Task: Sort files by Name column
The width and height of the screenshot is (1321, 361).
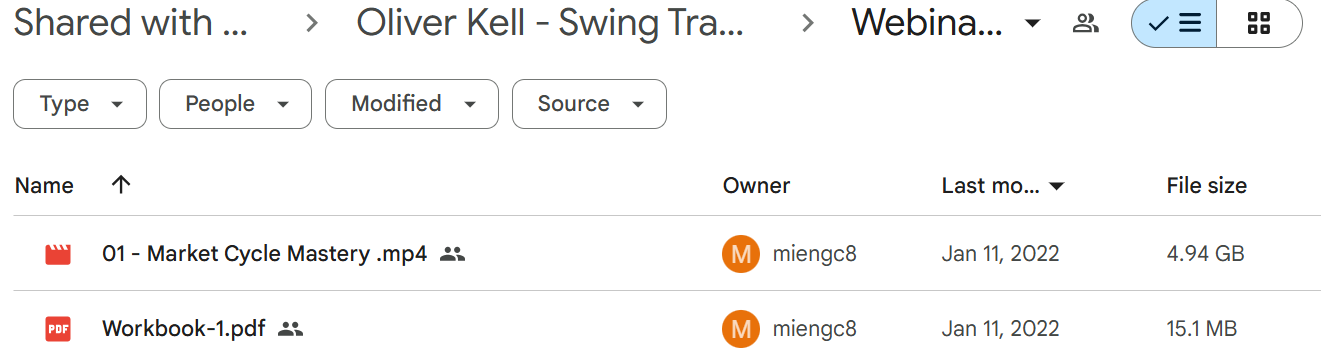Action: pos(45,186)
